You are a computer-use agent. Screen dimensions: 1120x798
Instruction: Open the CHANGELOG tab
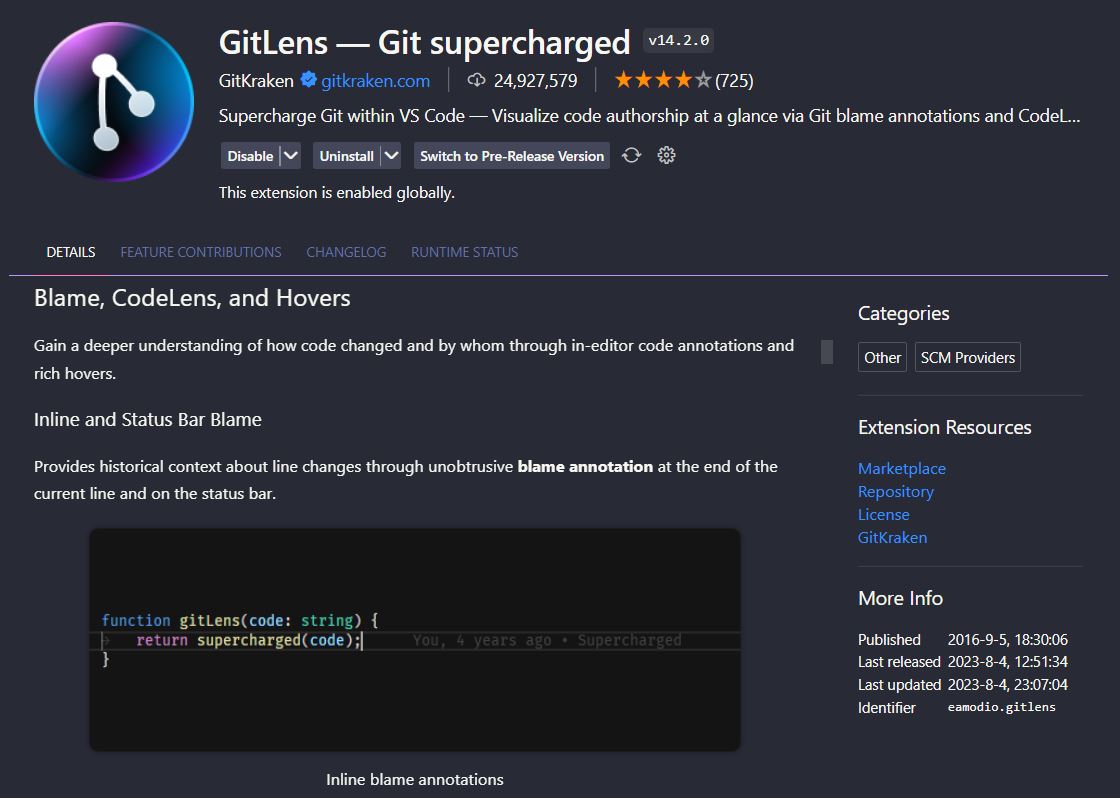[x=346, y=251]
